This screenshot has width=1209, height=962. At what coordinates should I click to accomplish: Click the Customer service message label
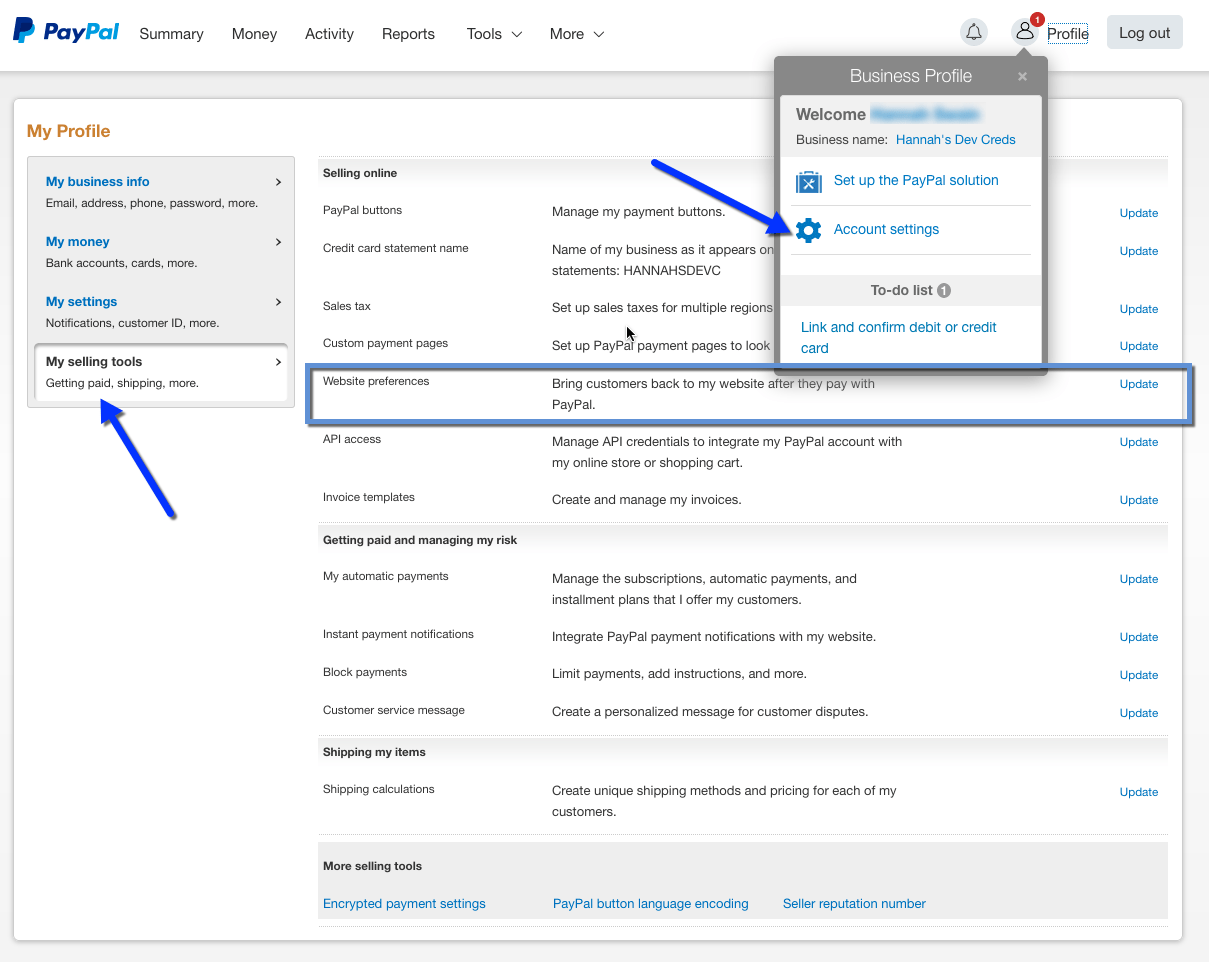click(394, 711)
